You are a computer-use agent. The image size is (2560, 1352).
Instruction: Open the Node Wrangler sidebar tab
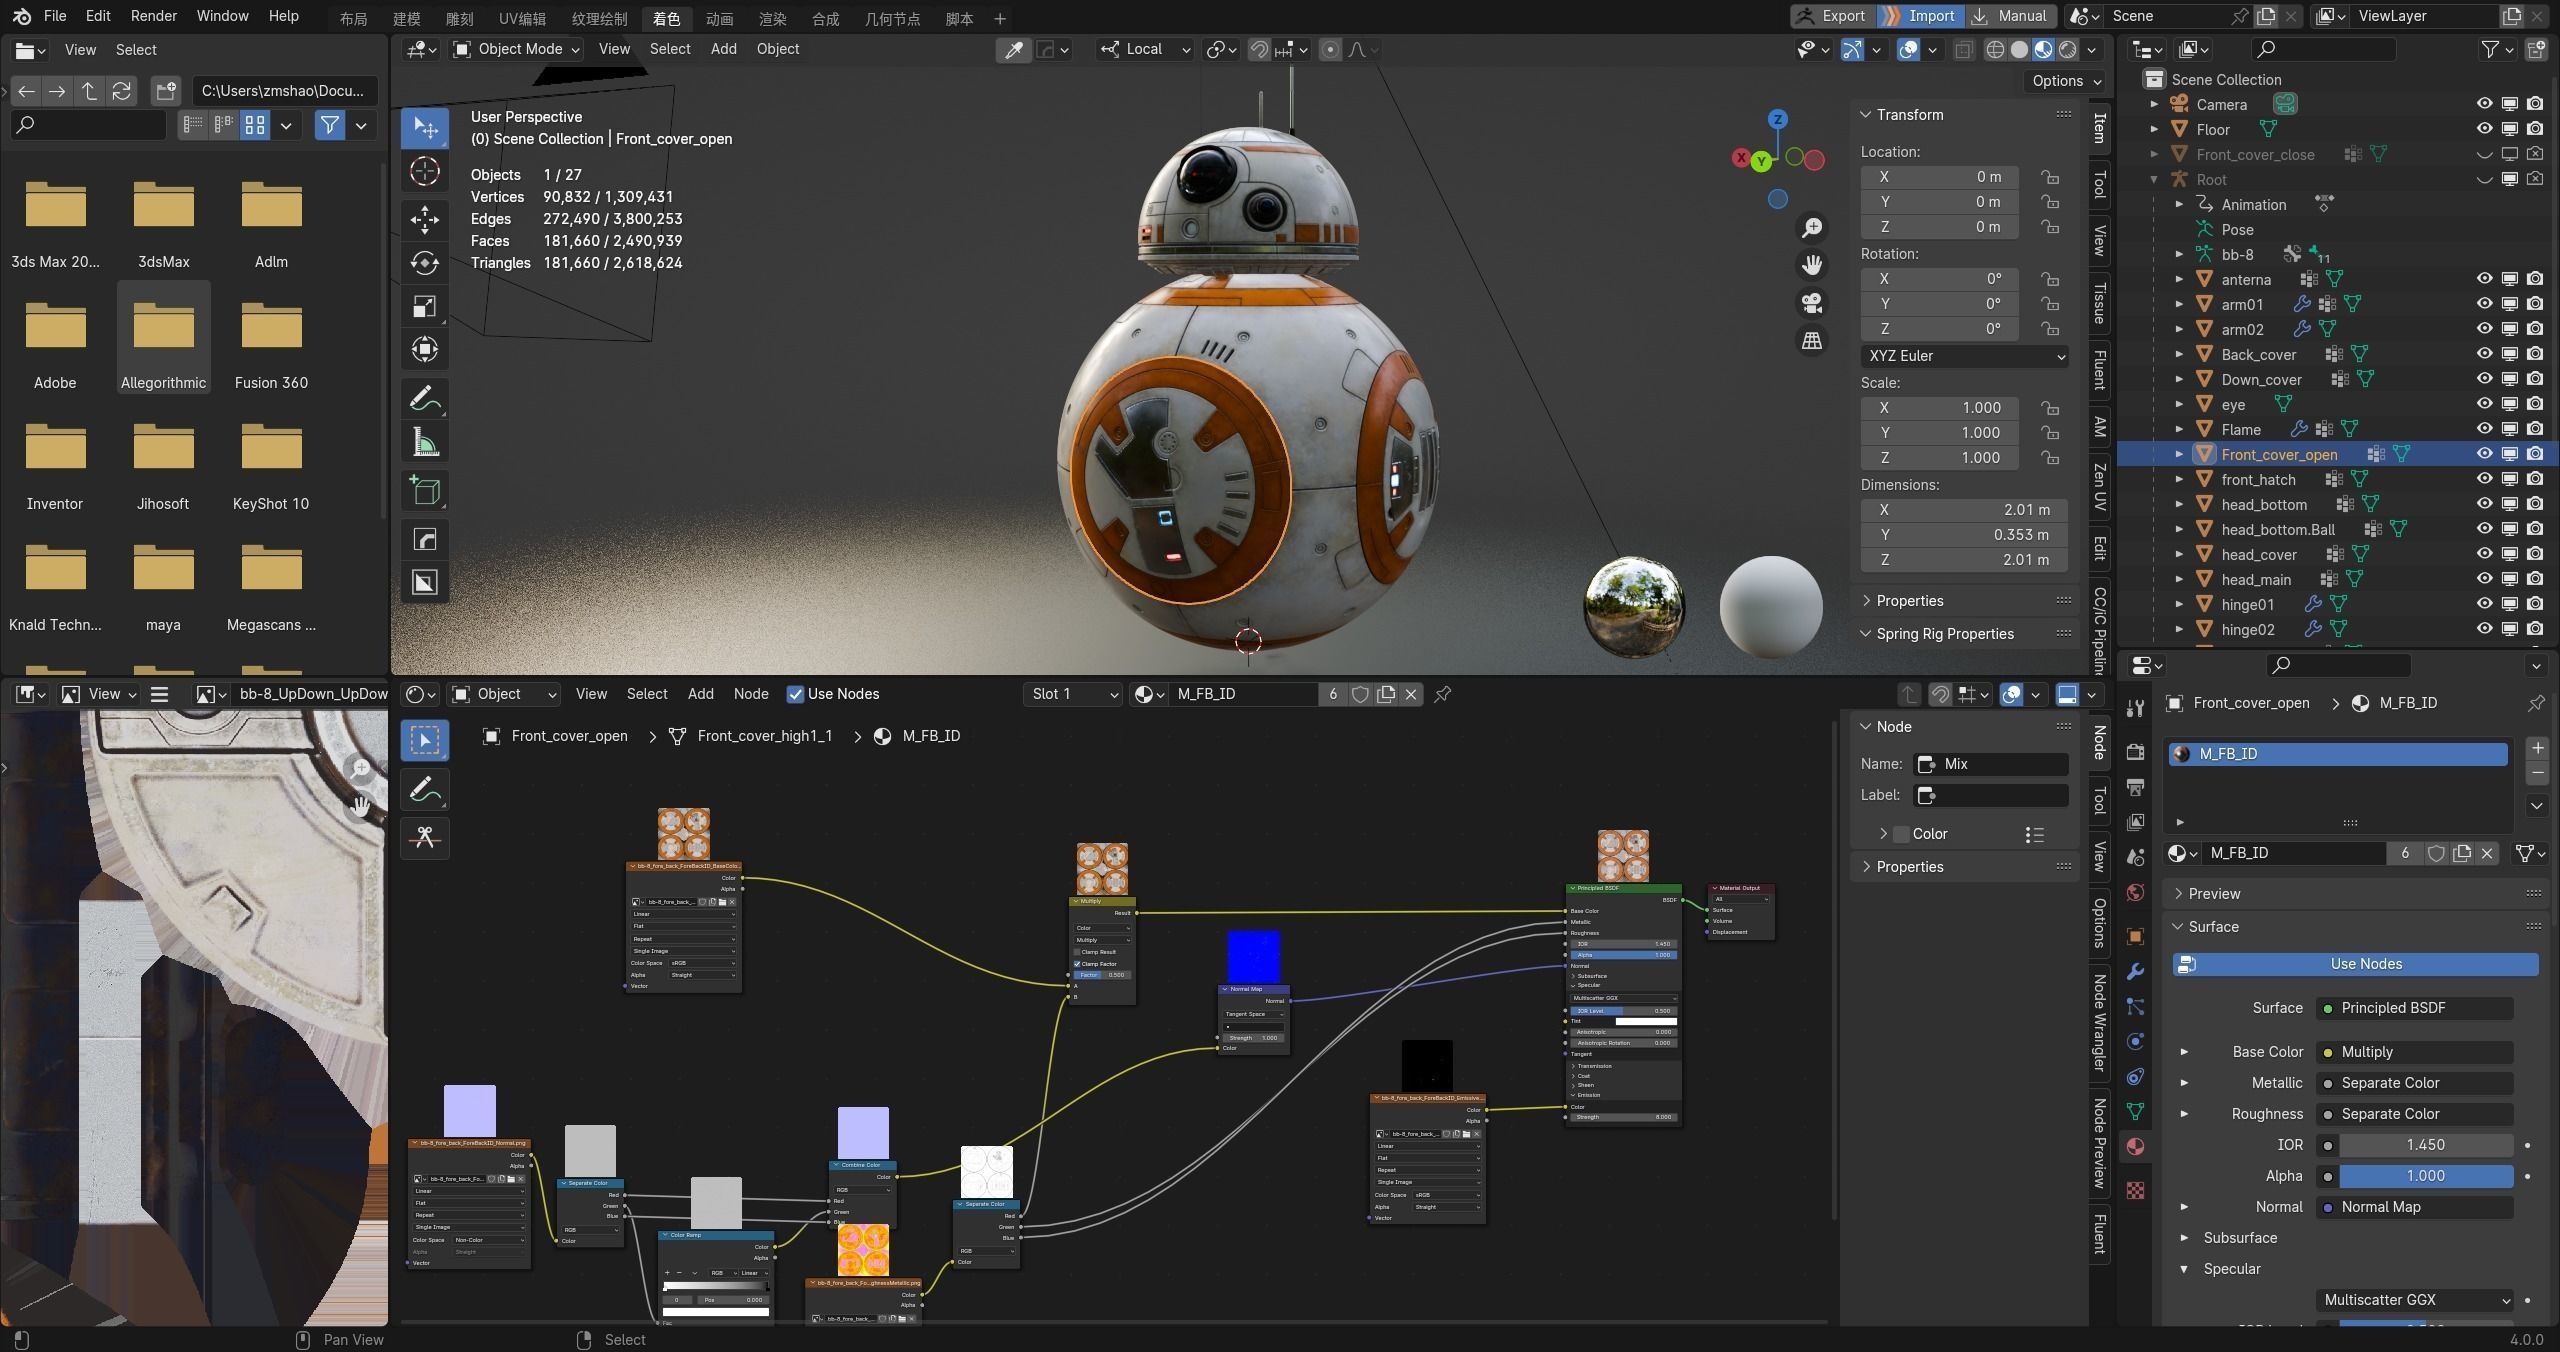2099,1022
